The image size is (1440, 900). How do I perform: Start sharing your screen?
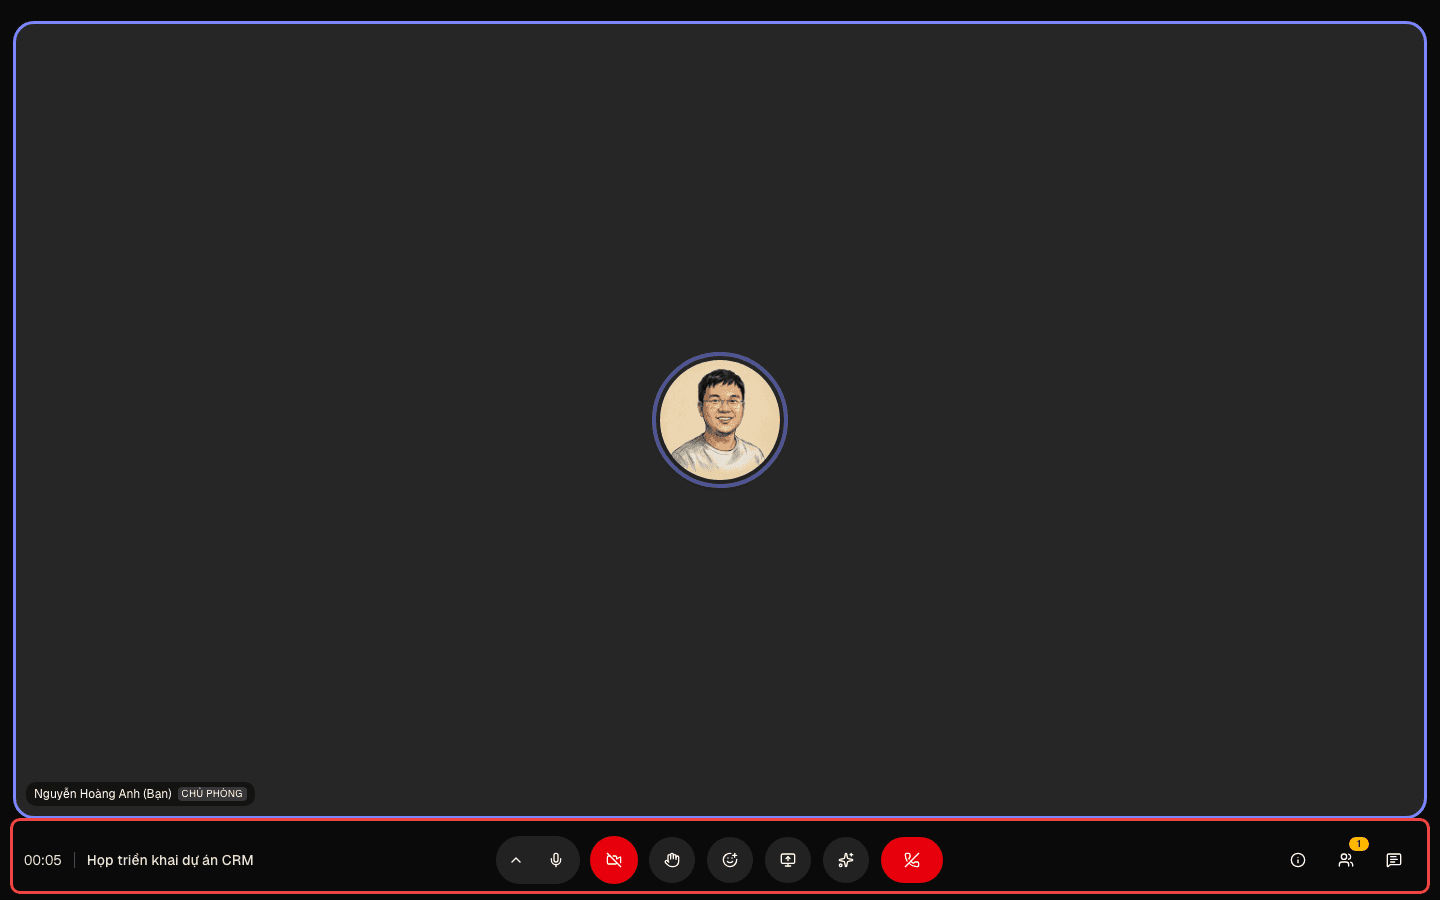tap(788, 860)
